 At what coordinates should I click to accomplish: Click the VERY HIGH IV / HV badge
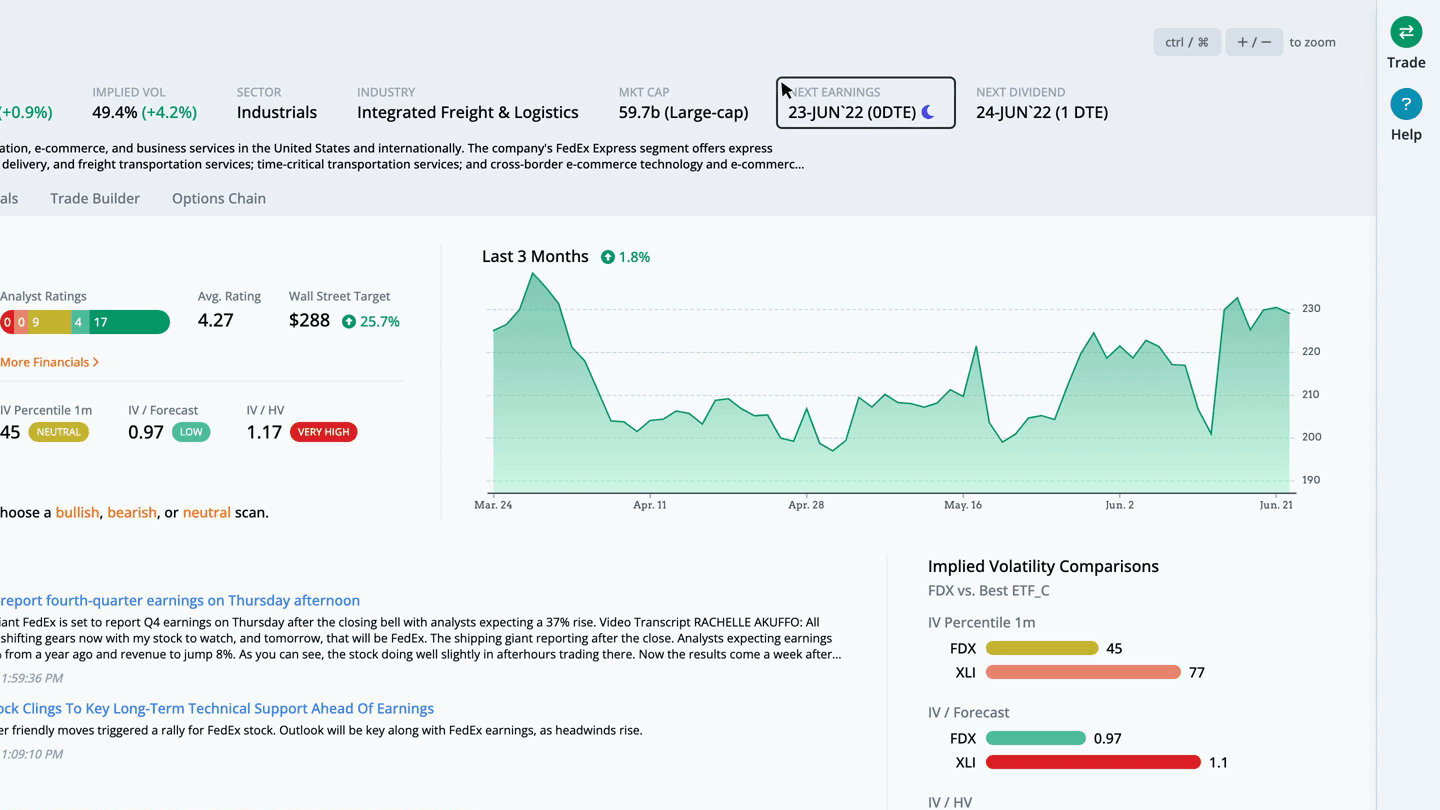coord(323,432)
